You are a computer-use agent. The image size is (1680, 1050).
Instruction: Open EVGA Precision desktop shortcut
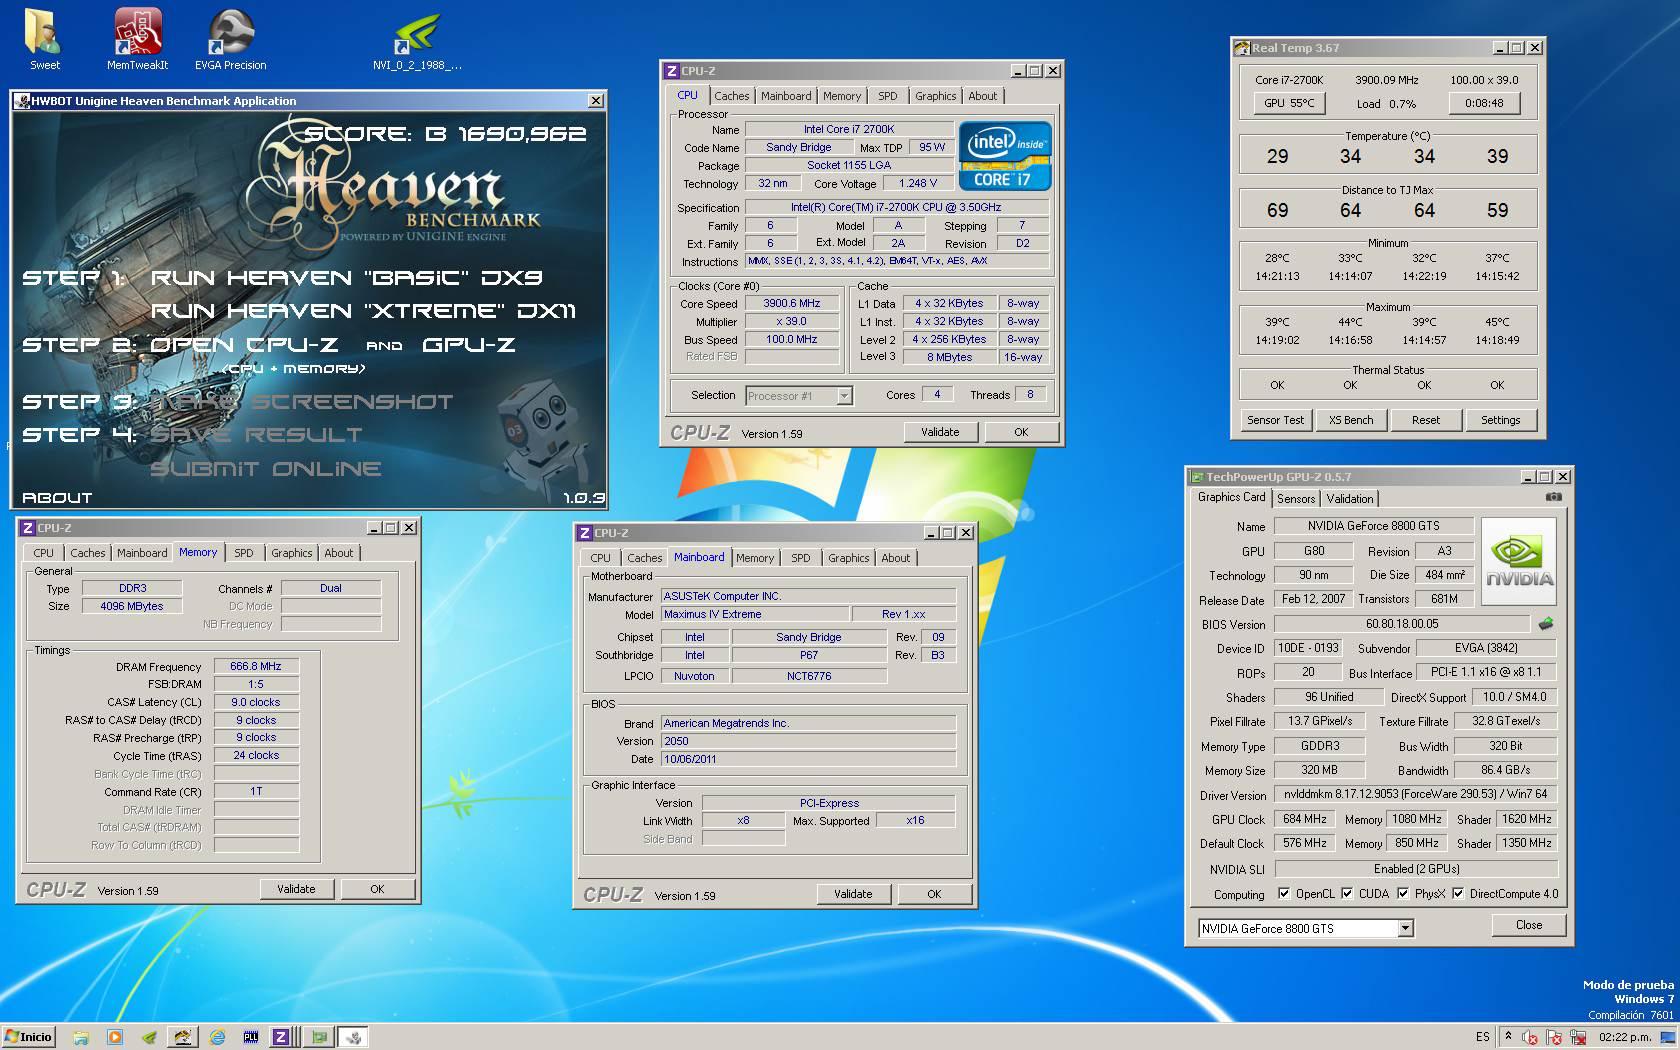(x=230, y=40)
